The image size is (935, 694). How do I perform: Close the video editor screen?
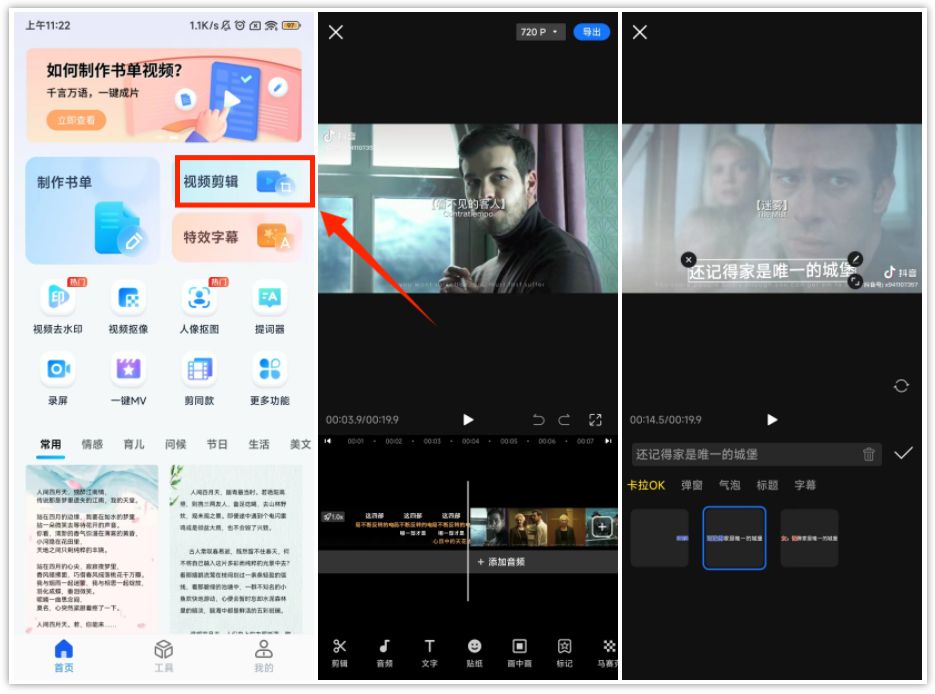[x=336, y=32]
